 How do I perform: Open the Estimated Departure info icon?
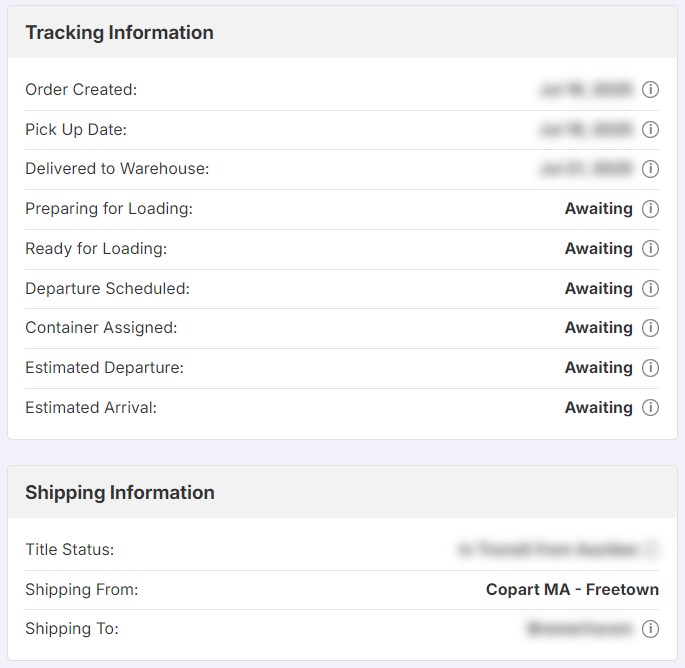[650, 368]
